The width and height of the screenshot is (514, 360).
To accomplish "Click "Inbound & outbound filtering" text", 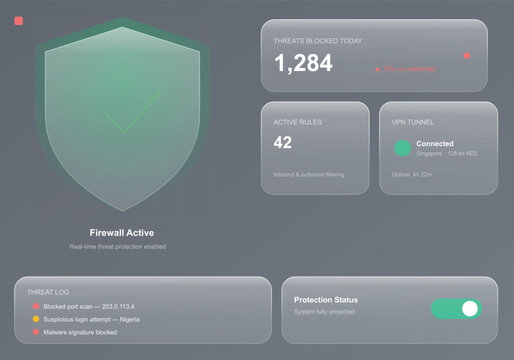I will (309, 175).
